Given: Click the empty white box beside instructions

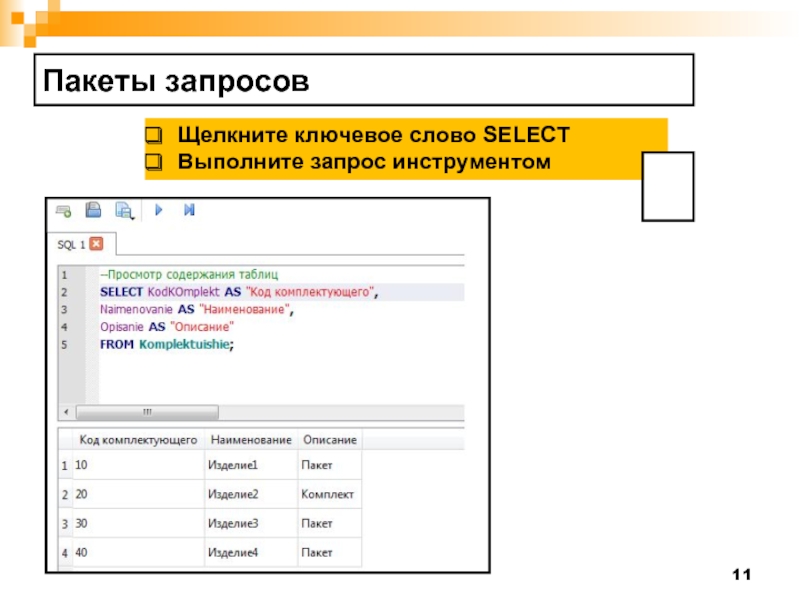Looking at the screenshot, I should (668, 186).
